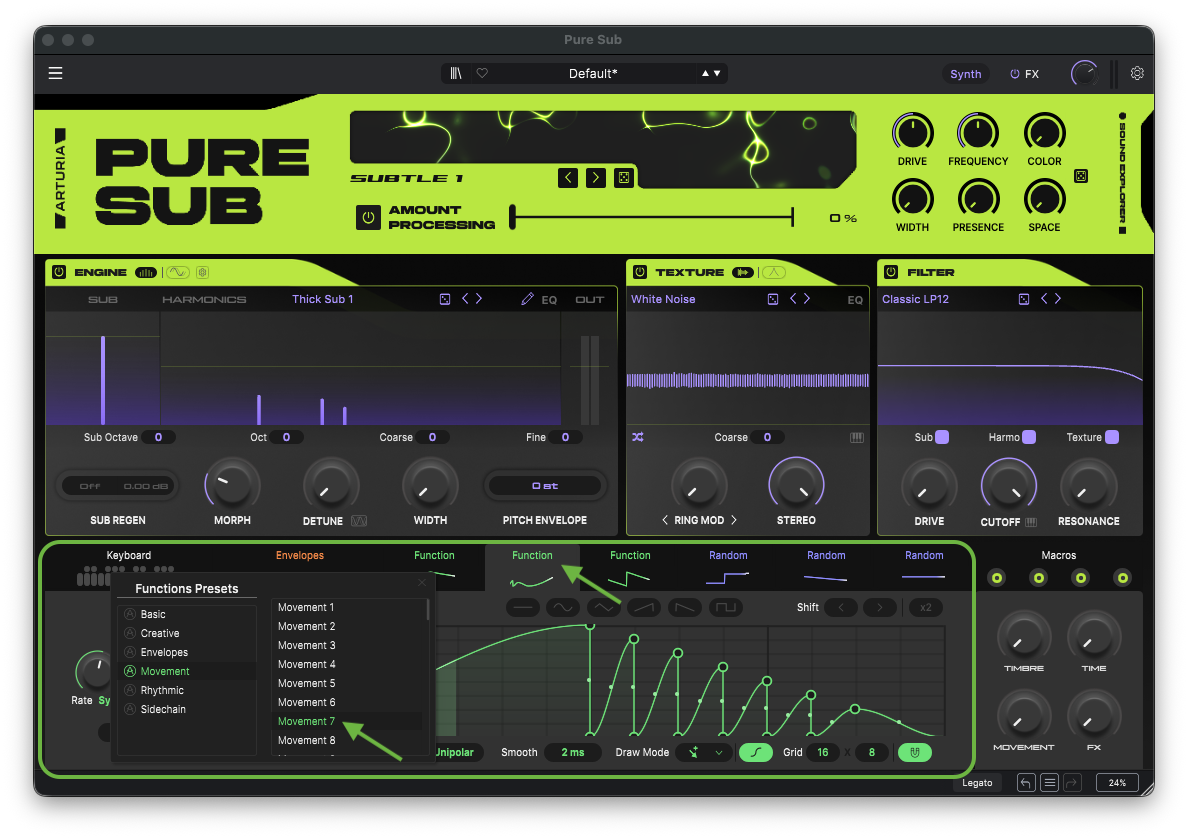
Task: Open the preset browser library icon
Action: (455, 73)
